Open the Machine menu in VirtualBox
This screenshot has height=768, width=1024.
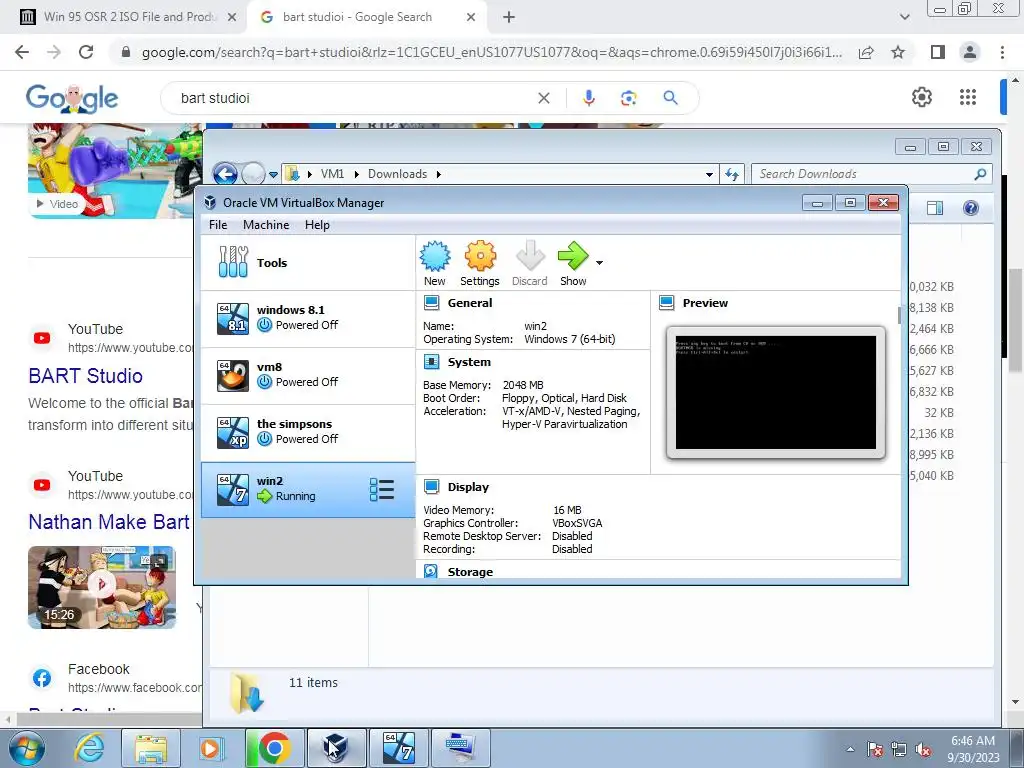(266, 225)
